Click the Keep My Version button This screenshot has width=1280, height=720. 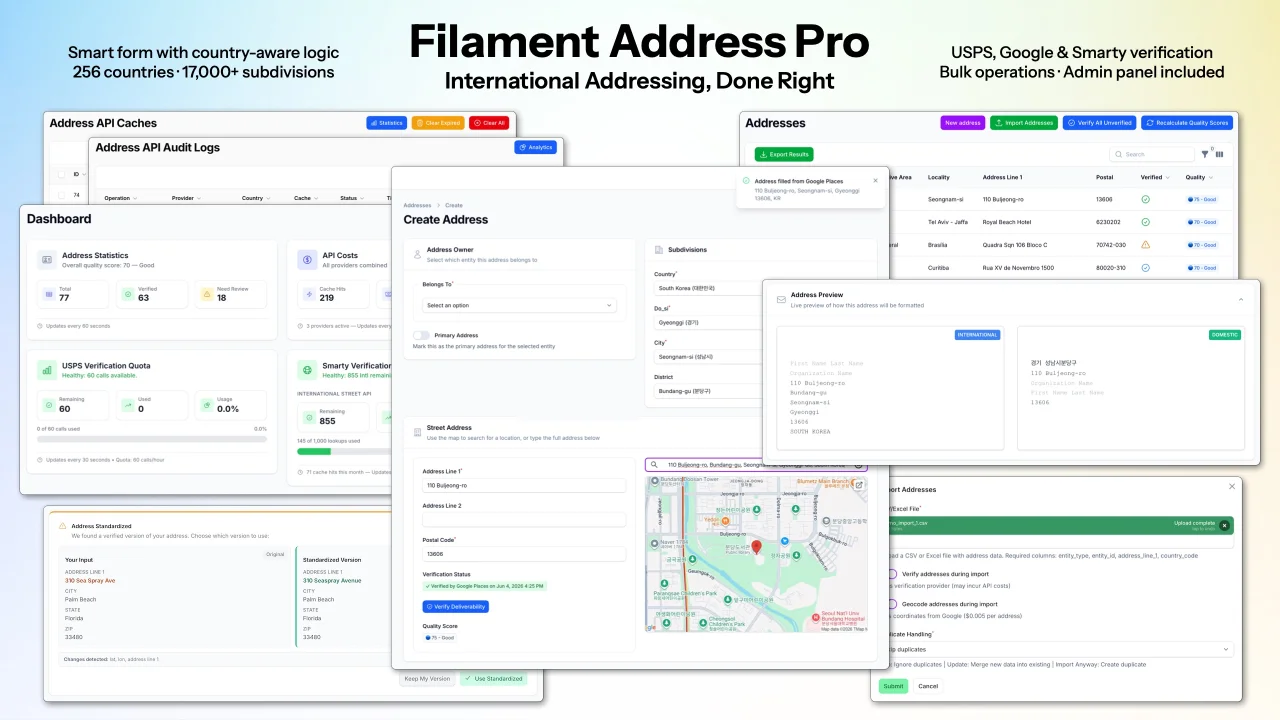click(x=427, y=678)
